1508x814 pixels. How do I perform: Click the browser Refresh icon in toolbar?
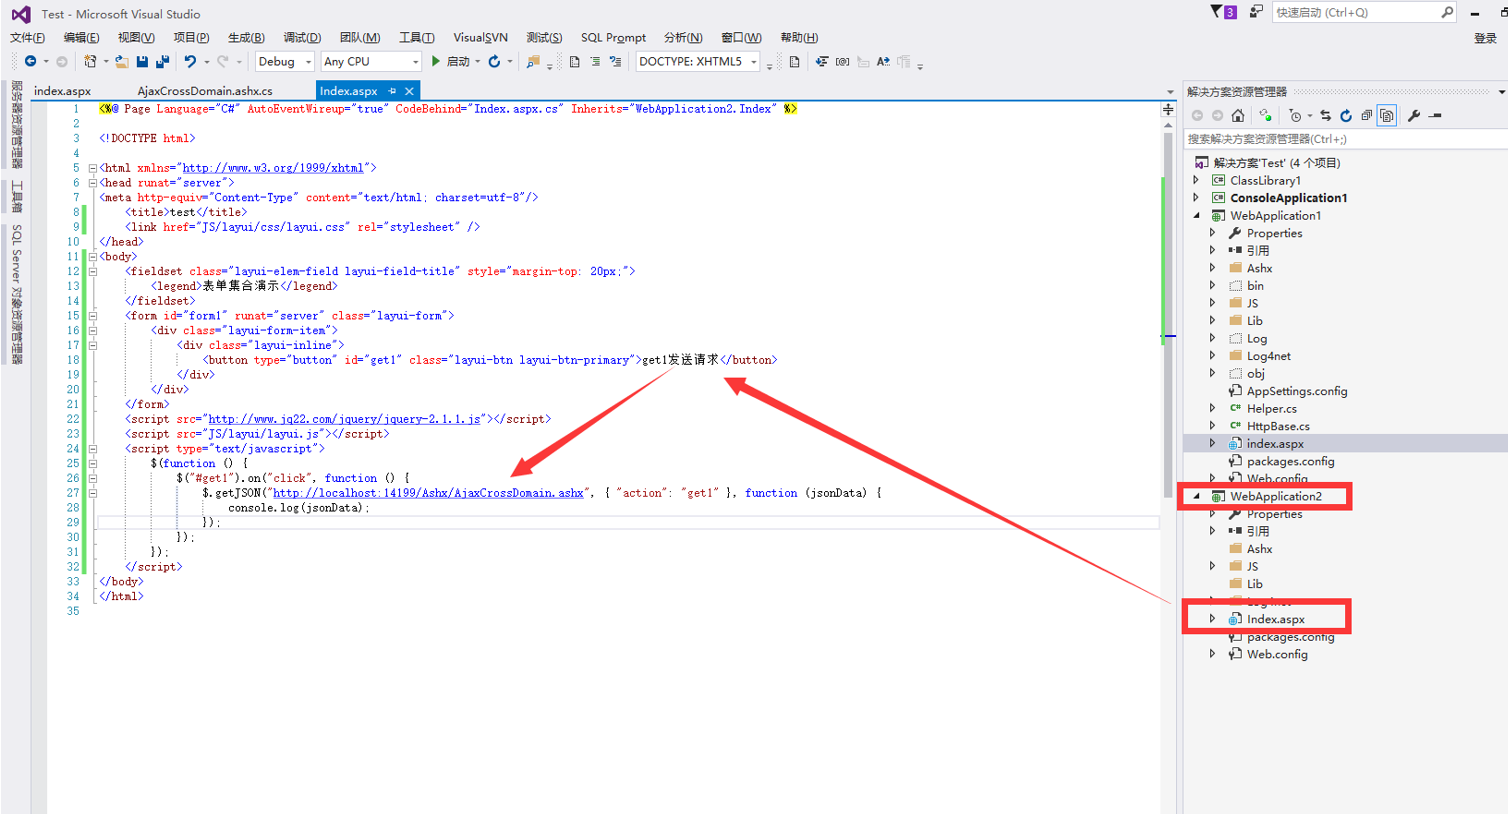(x=494, y=62)
